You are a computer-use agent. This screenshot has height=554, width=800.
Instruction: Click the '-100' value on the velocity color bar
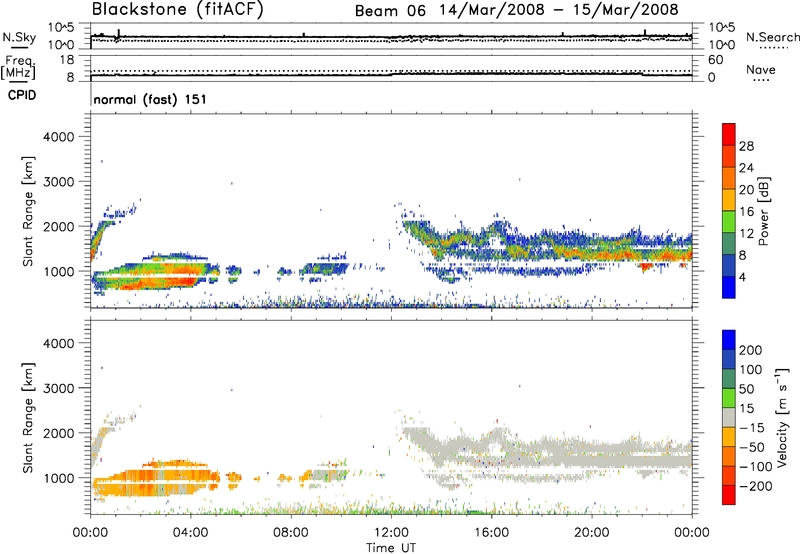(755, 467)
